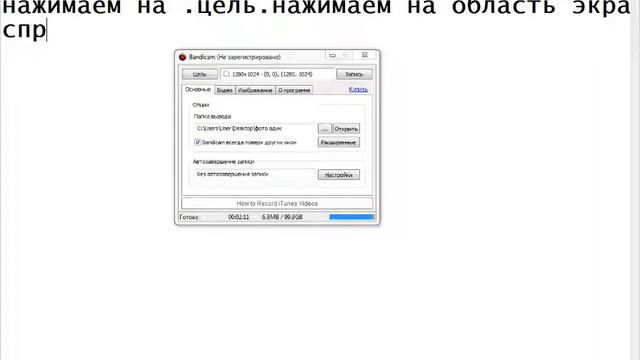Open the Изображение tab

255,90
